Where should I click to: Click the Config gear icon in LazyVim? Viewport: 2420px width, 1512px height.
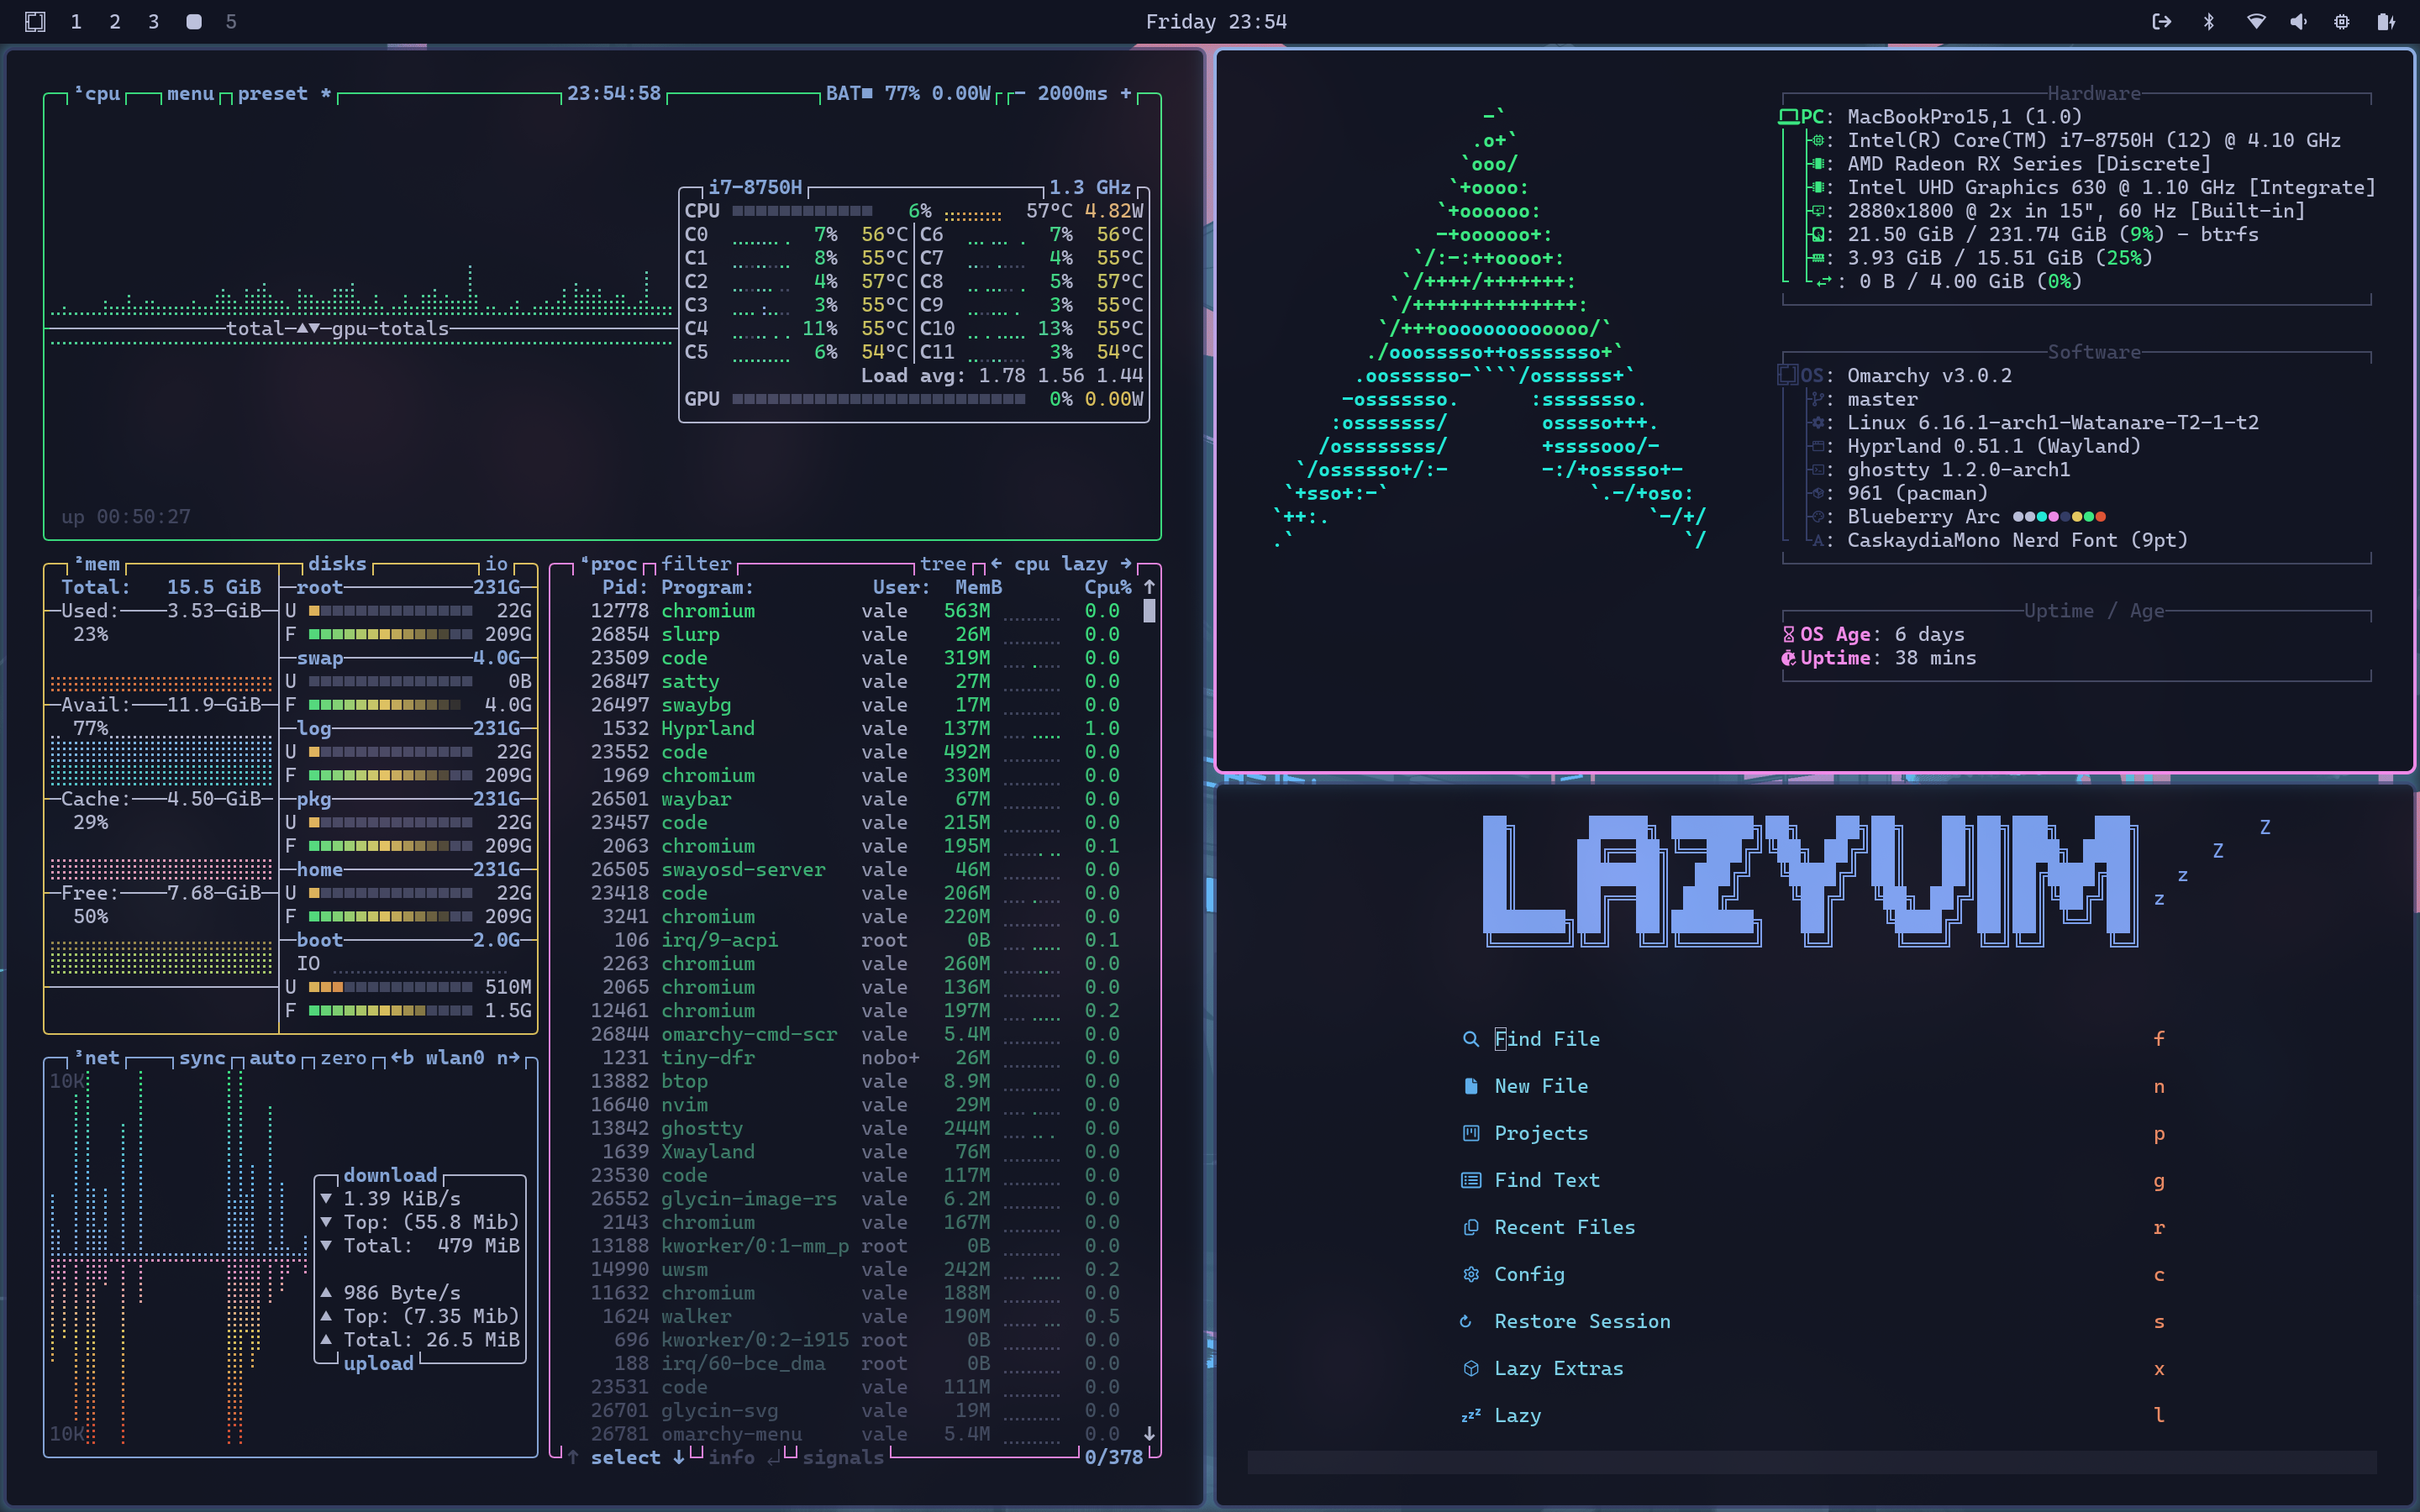[1470, 1274]
